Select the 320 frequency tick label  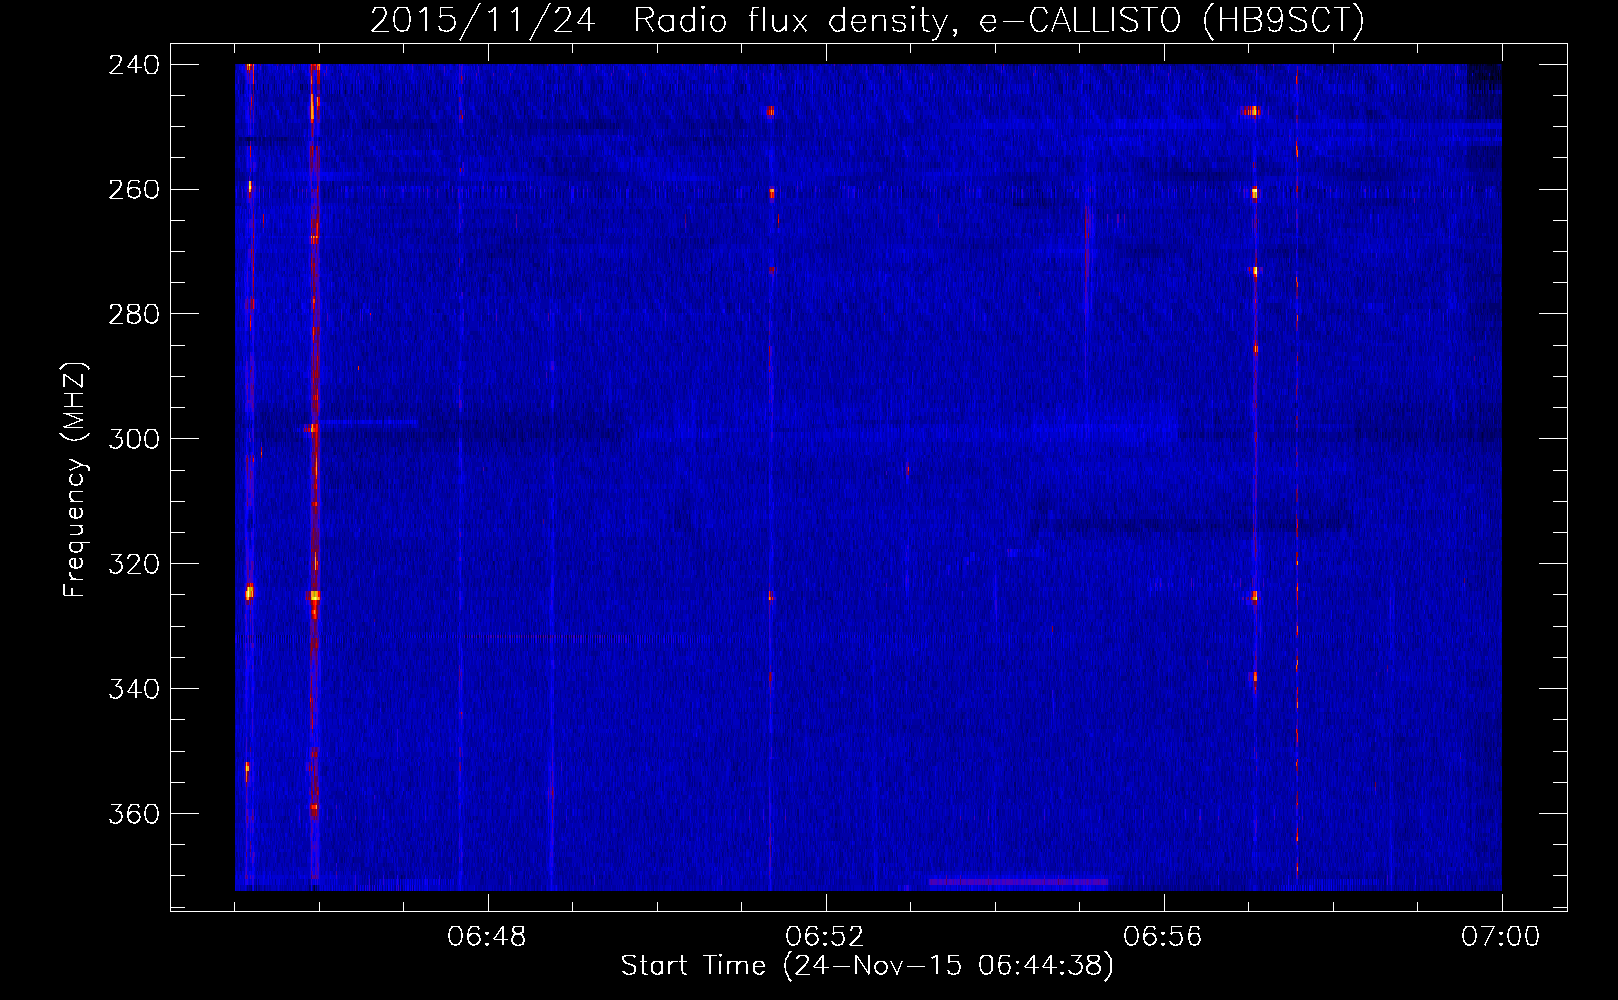point(134,565)
